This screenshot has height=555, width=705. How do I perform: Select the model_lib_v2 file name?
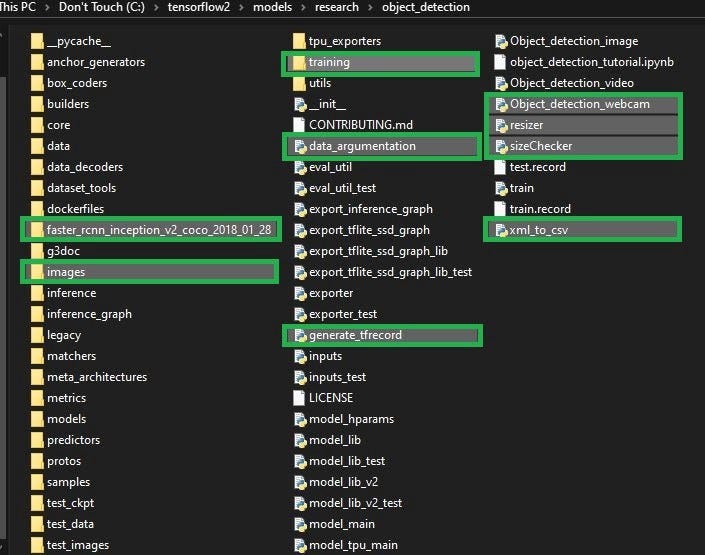point(344,482)
